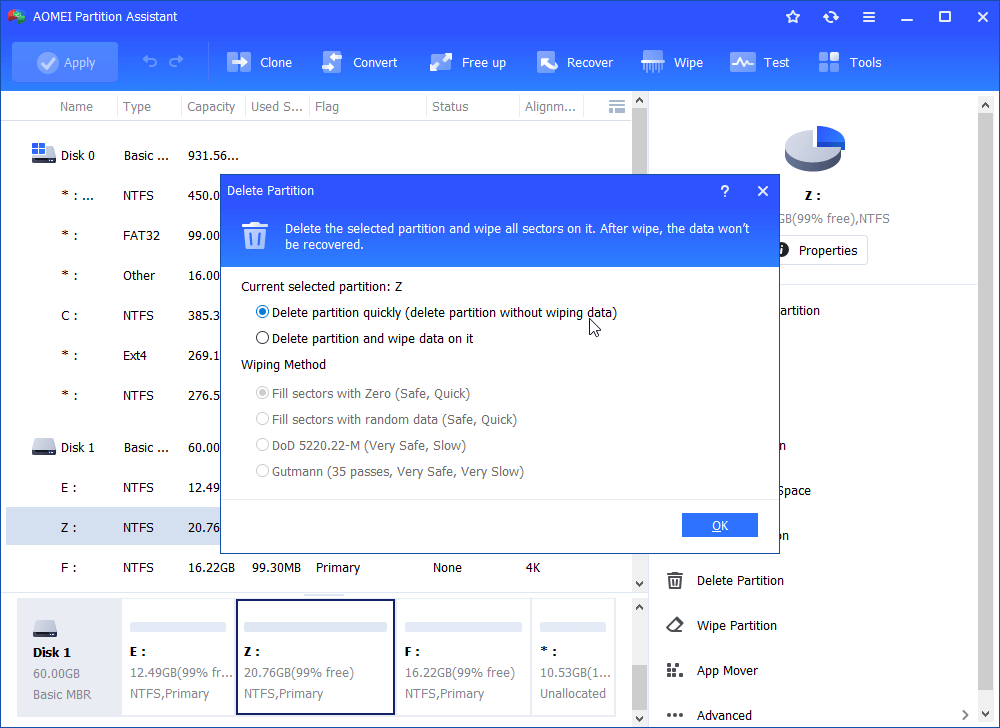Click Delete Partition in the side panel
This screenshot has width=1000, height=728.
click(724, 581)
